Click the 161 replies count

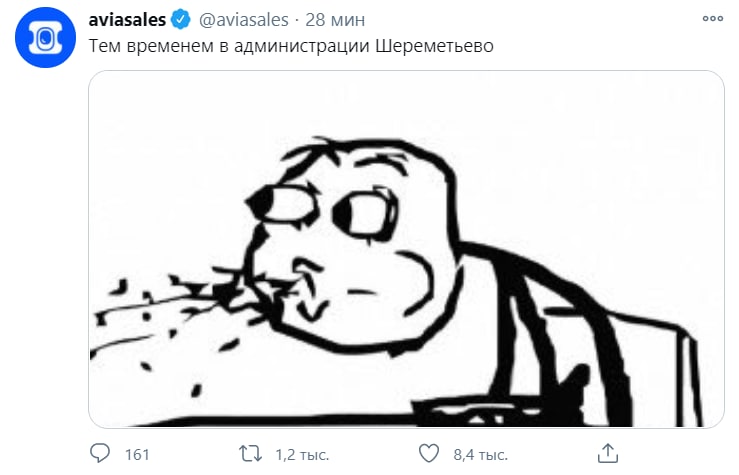click(x=137, y=455)
